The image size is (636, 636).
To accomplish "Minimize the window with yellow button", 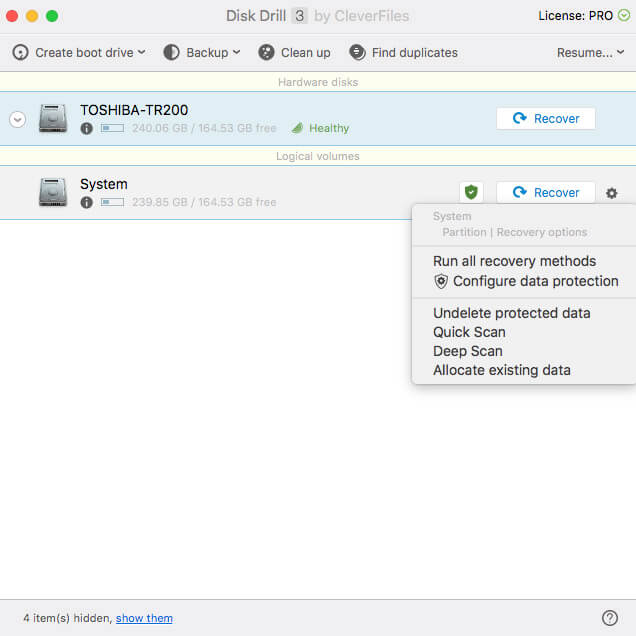I will (32, 16).
